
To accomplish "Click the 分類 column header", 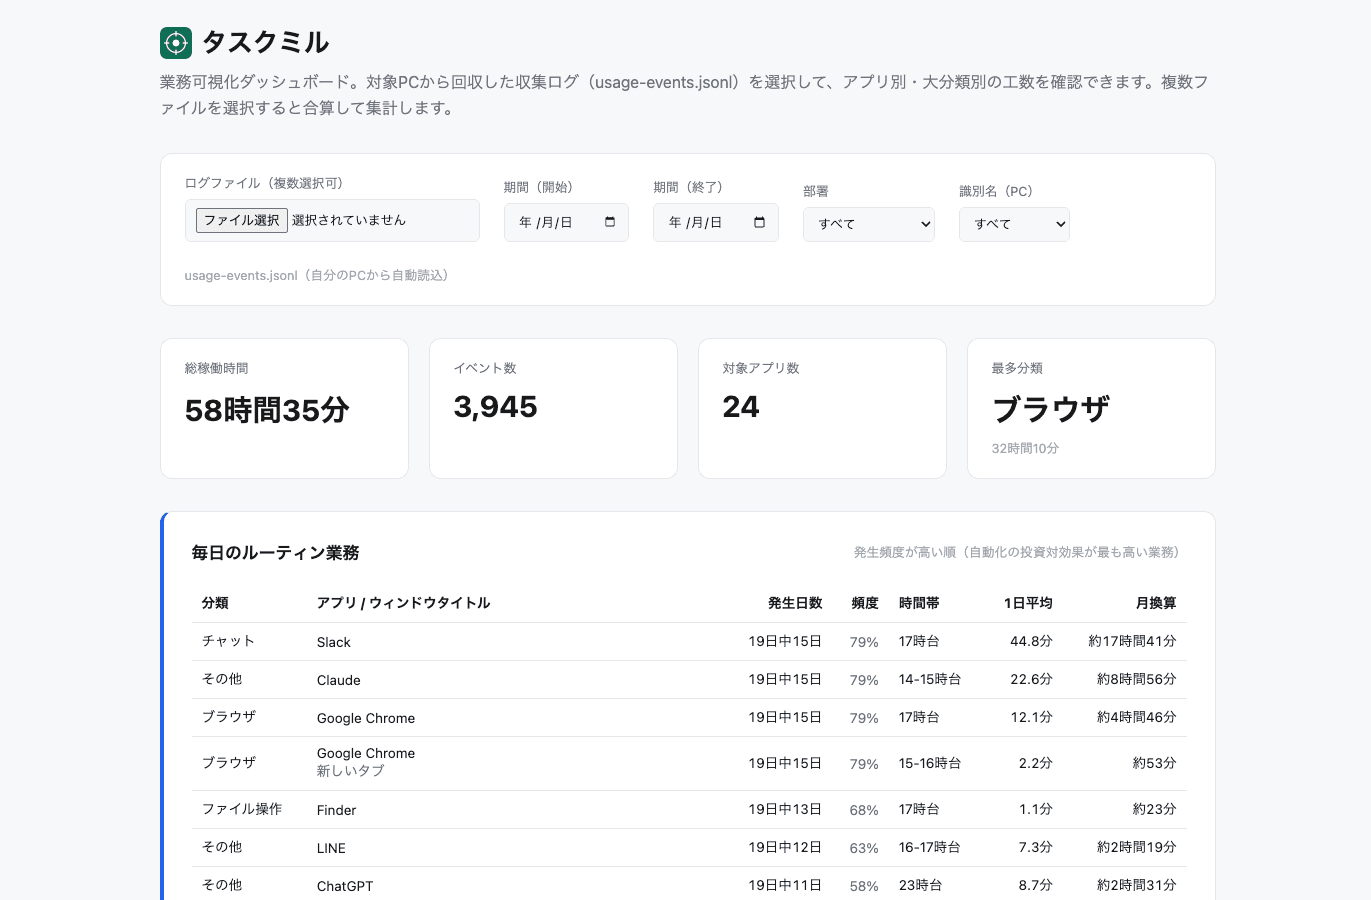I will [215, 603].
